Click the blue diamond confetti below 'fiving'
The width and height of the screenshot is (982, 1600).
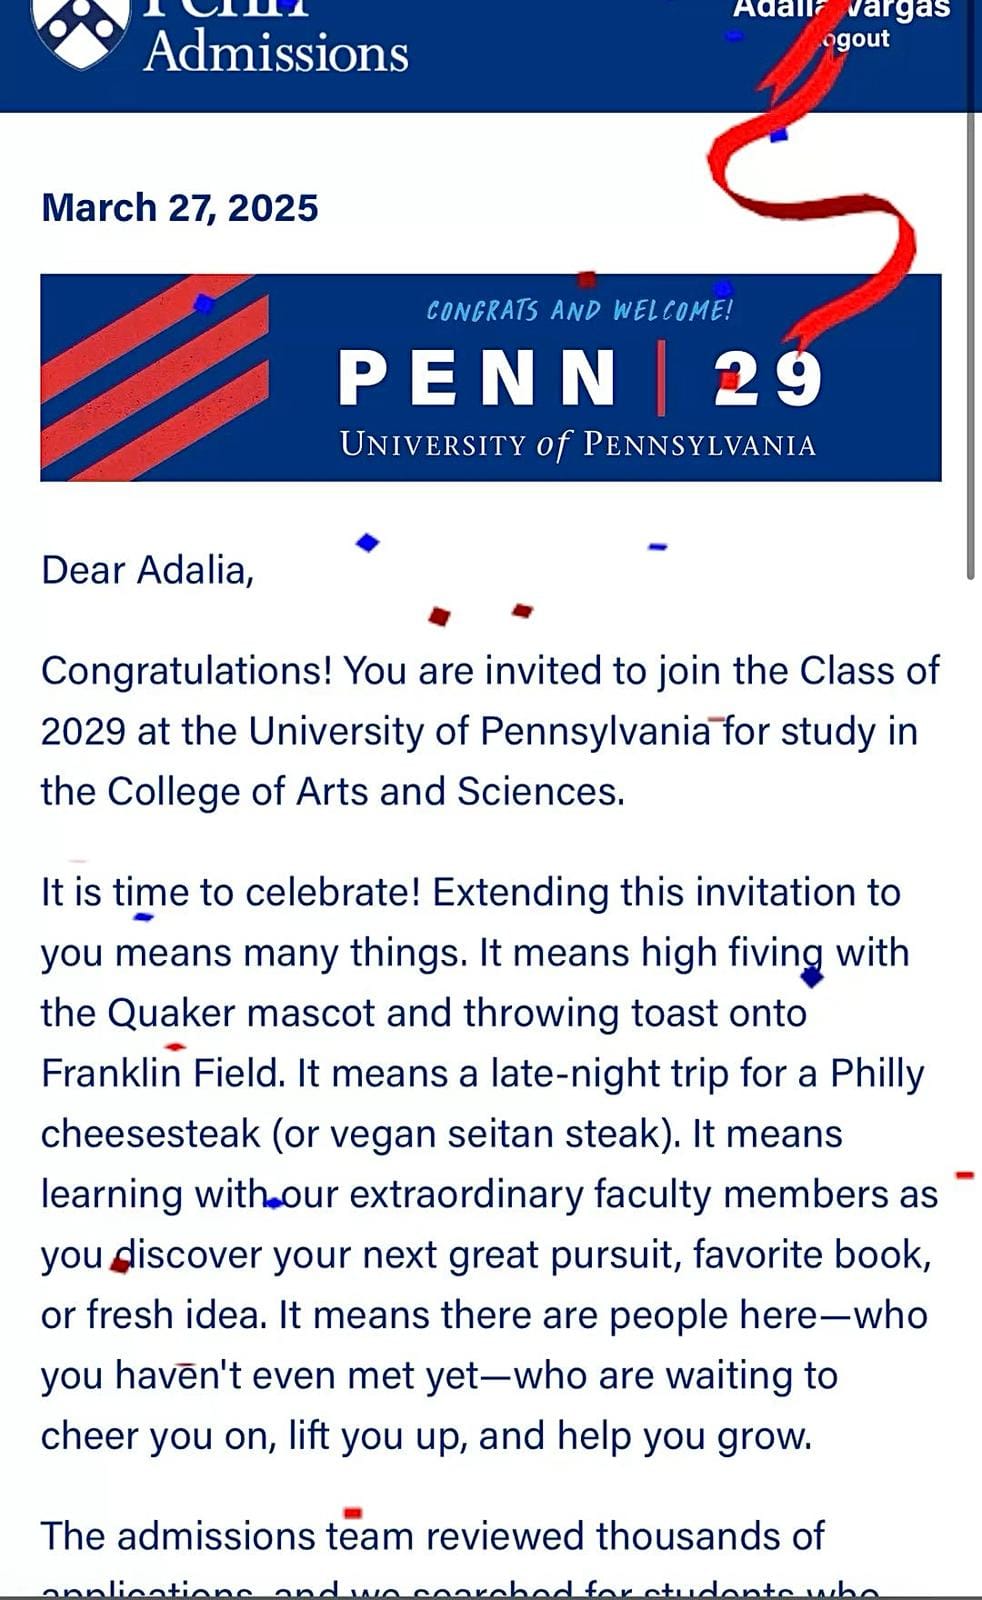pos(812,977)
